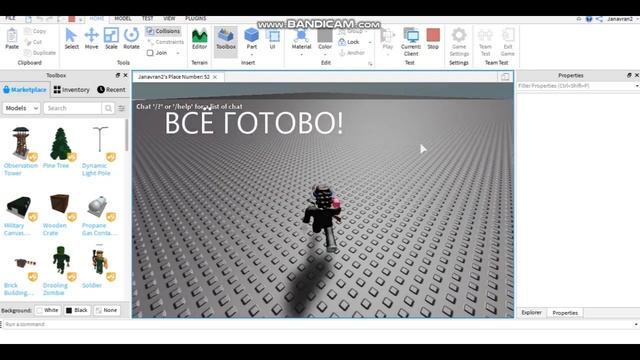Click the Exit Game icon

(x=508, y=36)
